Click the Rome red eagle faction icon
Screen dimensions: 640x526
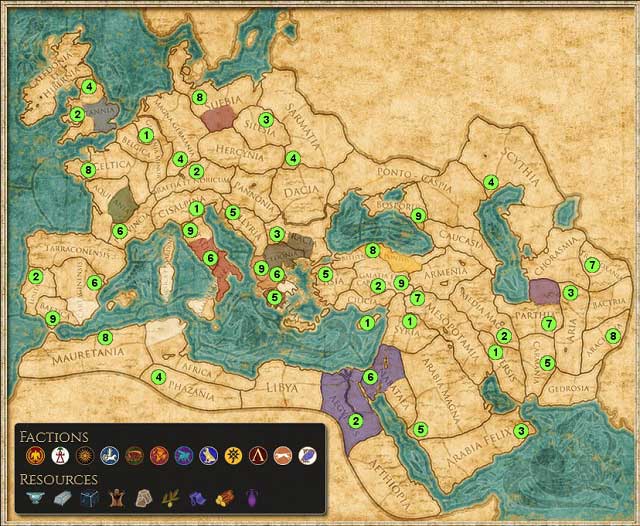(35, 456)
